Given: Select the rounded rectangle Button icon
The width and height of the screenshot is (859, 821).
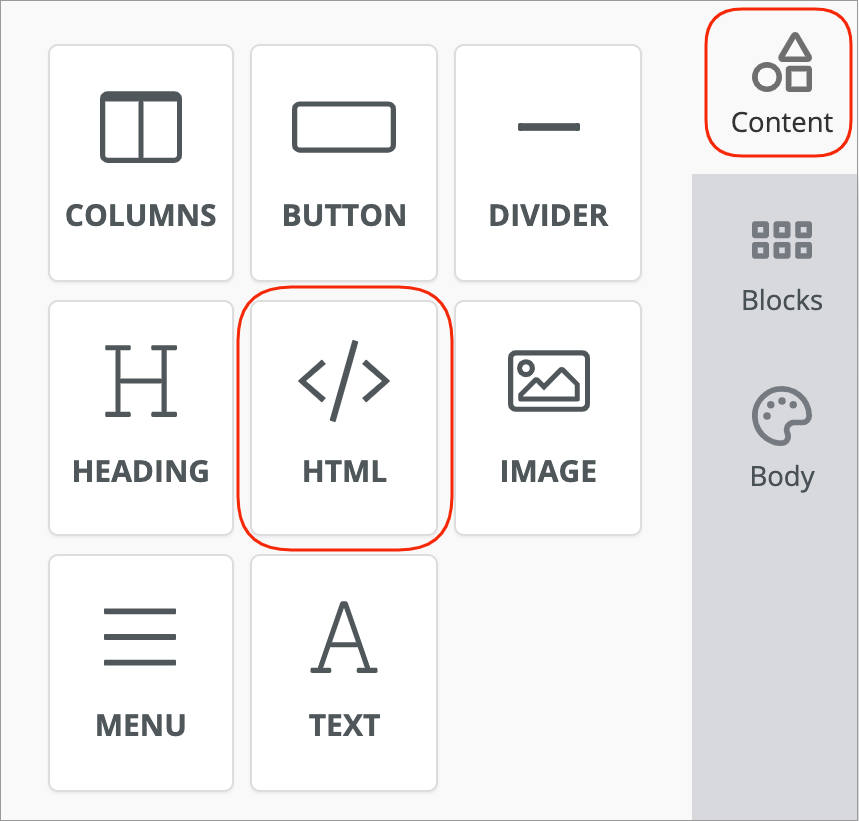Looking at the screenshot, I should (344, 127).
